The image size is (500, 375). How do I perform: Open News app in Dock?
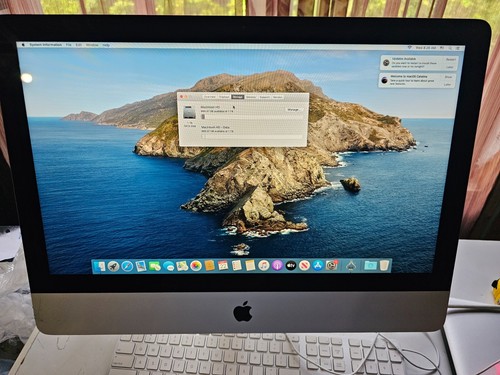(x=304, y=266)
